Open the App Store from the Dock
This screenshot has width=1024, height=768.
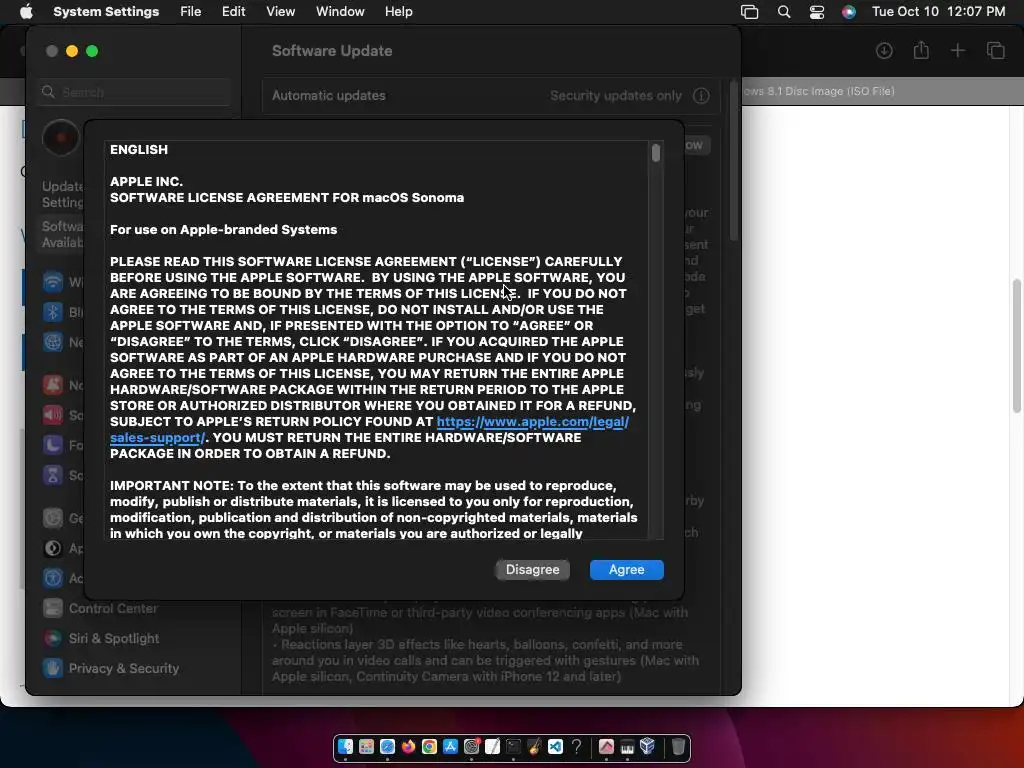point(450,746)
